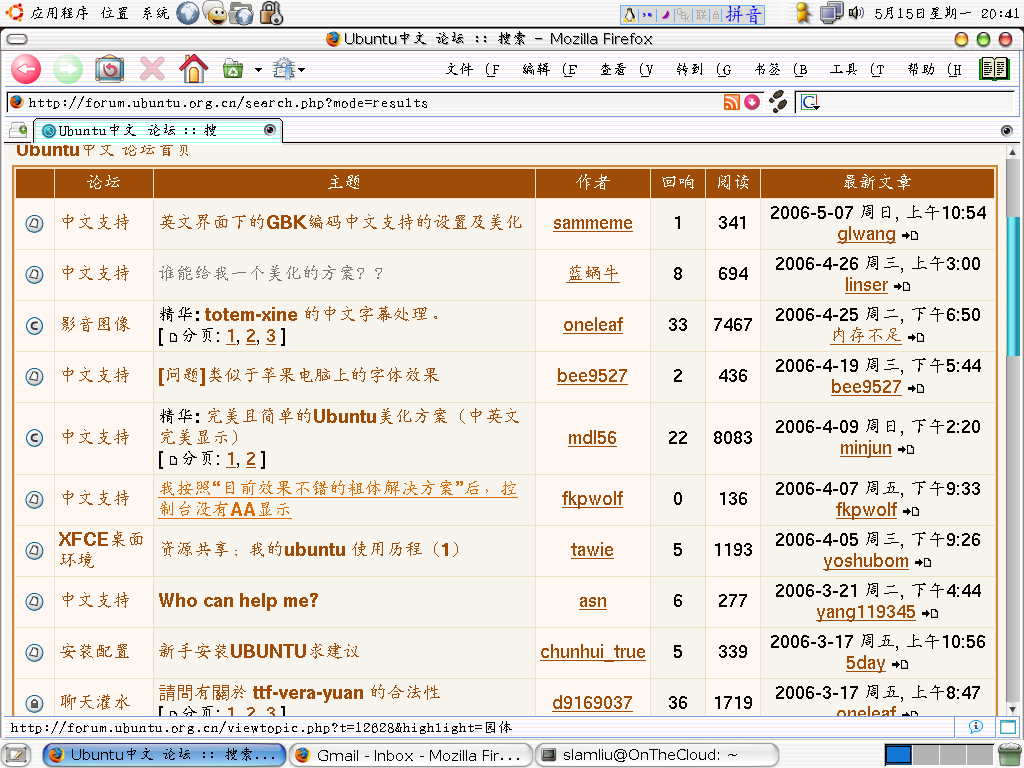This screenshot has height=768, width=1024.
Task: Click the orange RSS feed icon
Action: (731, 103)
